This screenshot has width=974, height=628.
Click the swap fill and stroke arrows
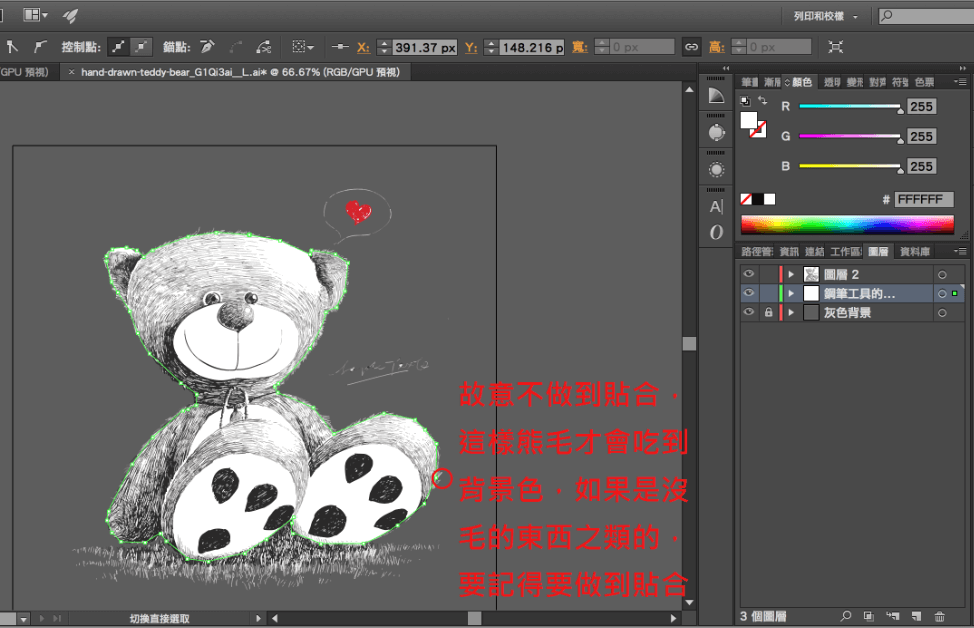(763, 101)
